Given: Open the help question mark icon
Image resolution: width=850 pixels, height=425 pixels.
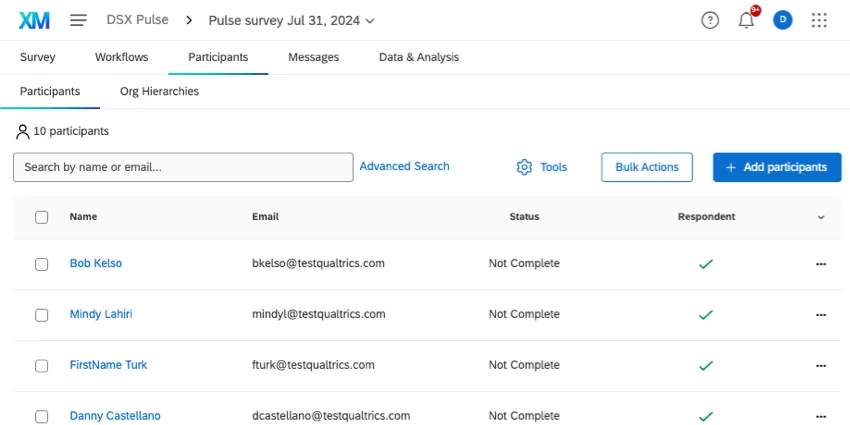Looking at the screenshot, I should [710, 20].
